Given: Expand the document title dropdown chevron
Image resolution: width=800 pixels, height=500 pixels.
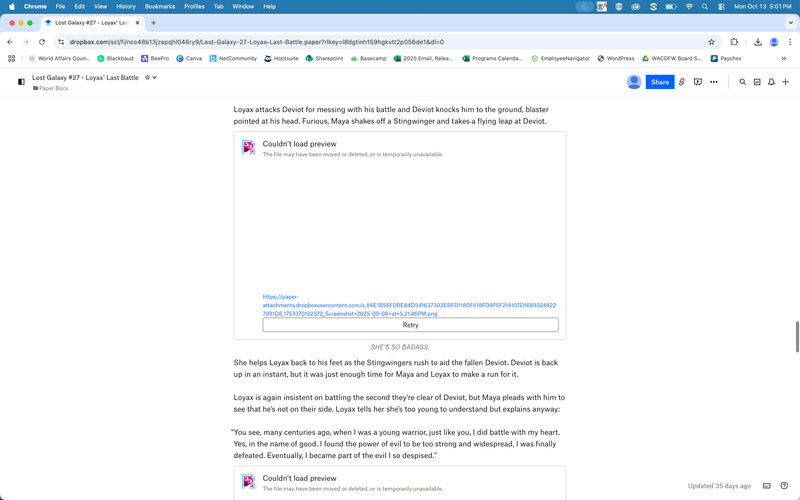Looking at the screenshot, I should click(155, 78).
